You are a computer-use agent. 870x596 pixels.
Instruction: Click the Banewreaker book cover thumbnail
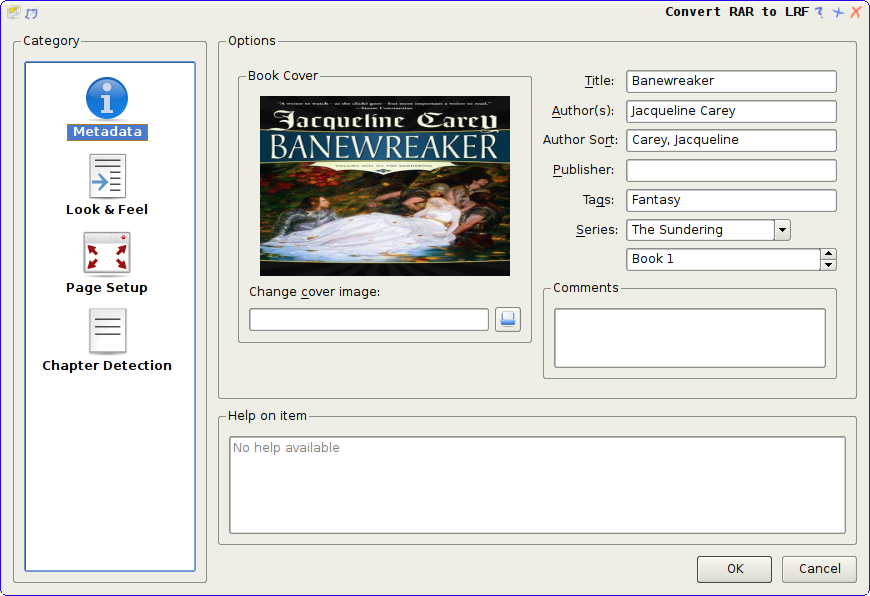[385, 186]
